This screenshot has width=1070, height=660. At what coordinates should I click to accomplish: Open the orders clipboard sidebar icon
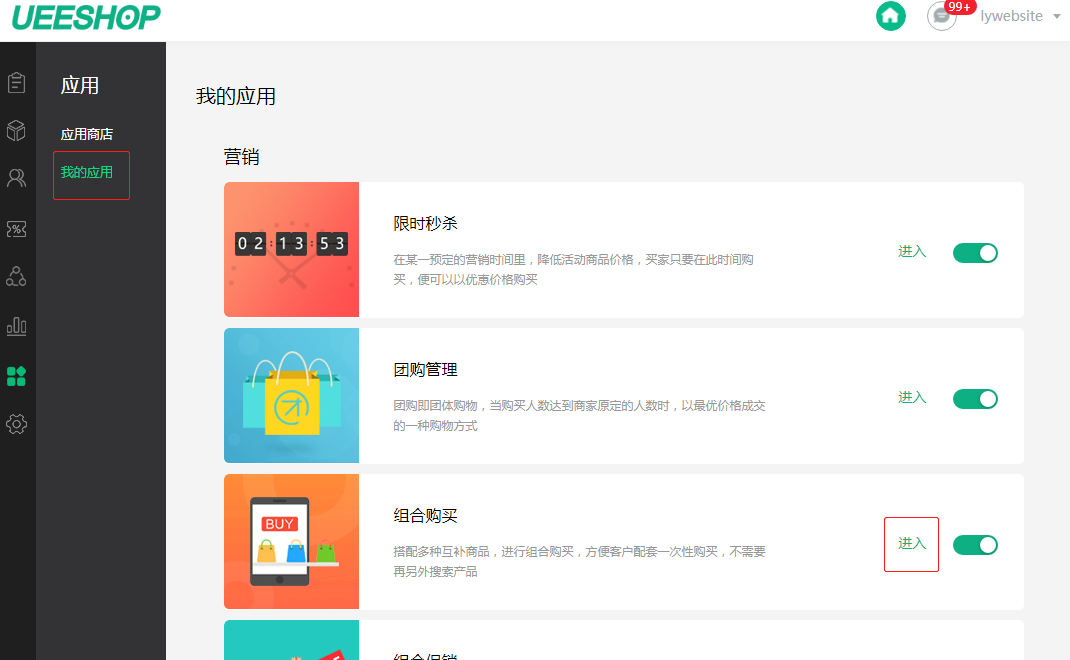(16, 83)
